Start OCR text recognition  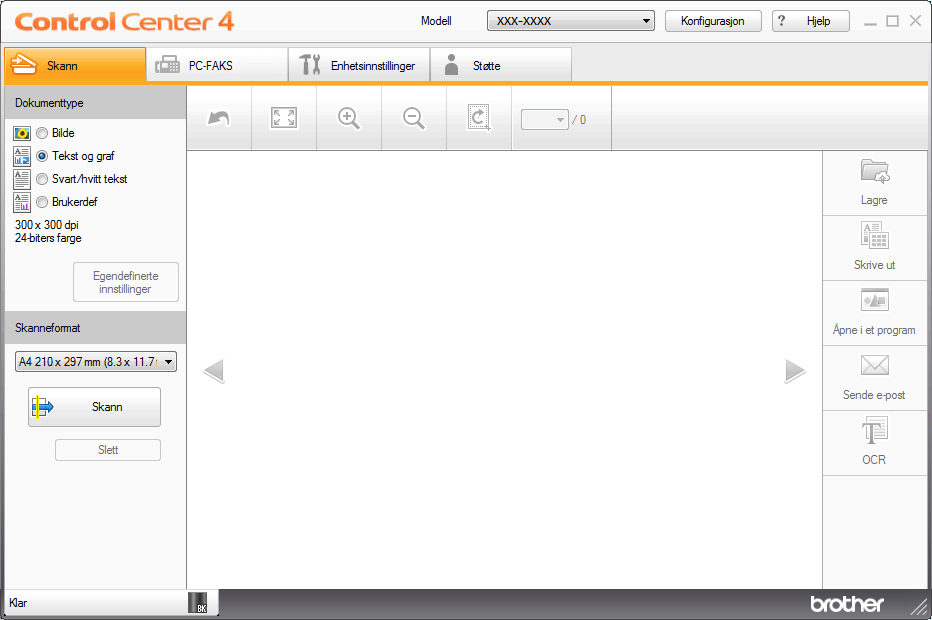click(x=873, y=442)
